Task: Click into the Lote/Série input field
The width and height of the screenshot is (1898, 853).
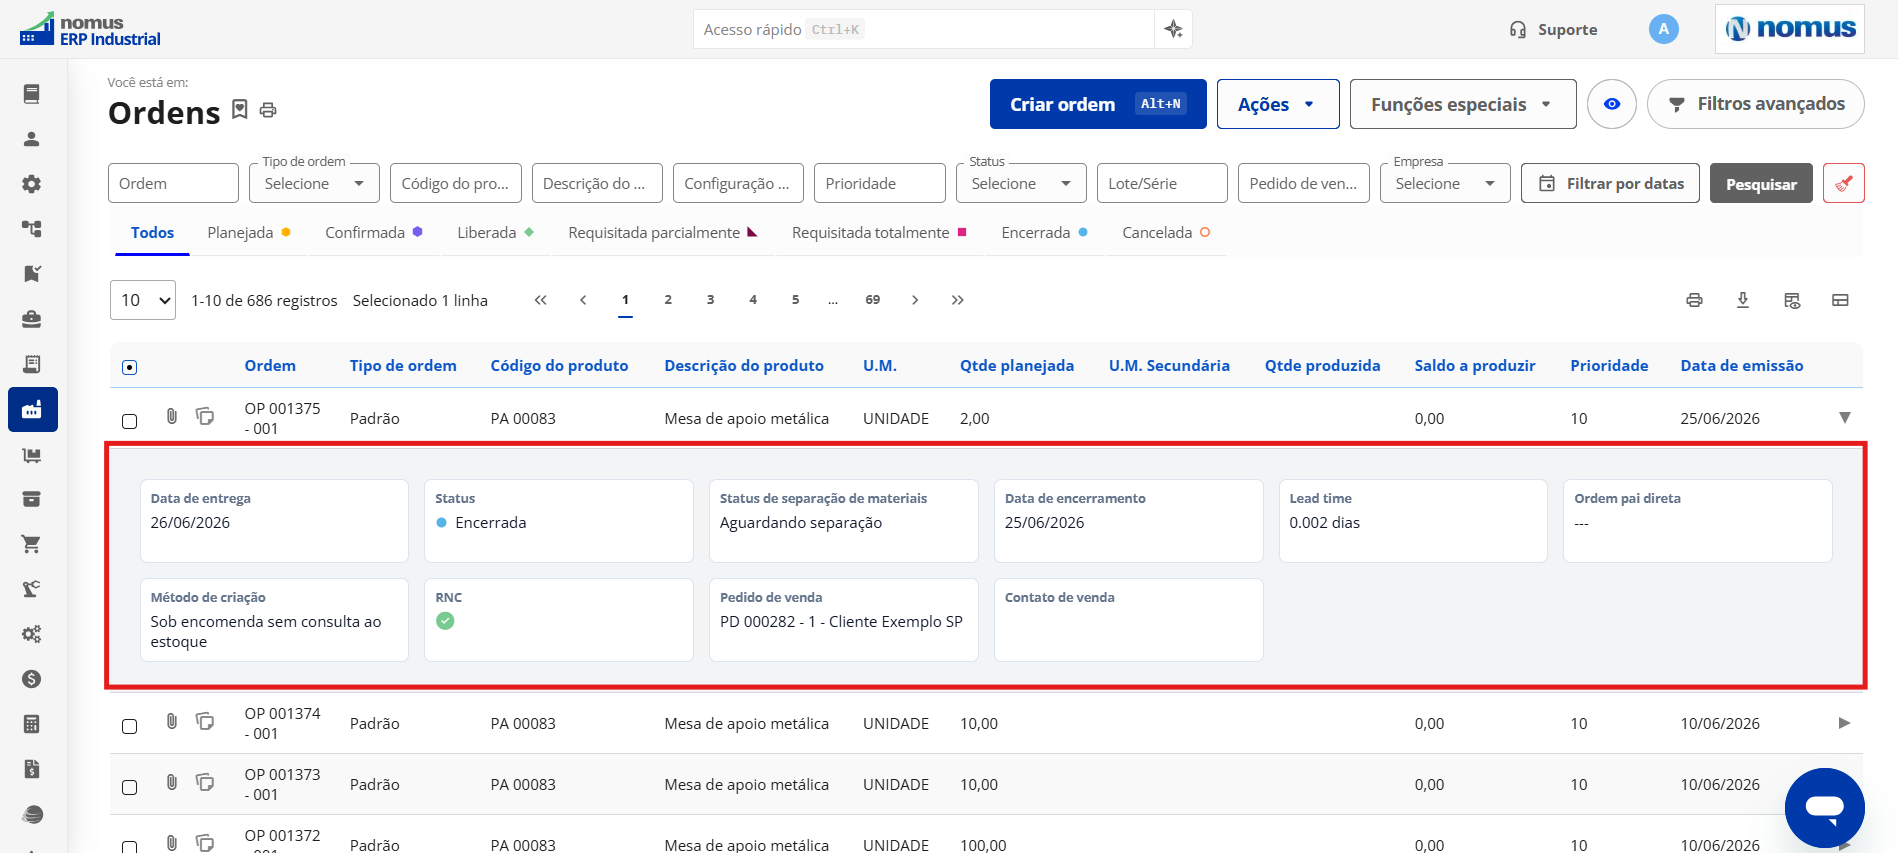Action: (1161, 183)
